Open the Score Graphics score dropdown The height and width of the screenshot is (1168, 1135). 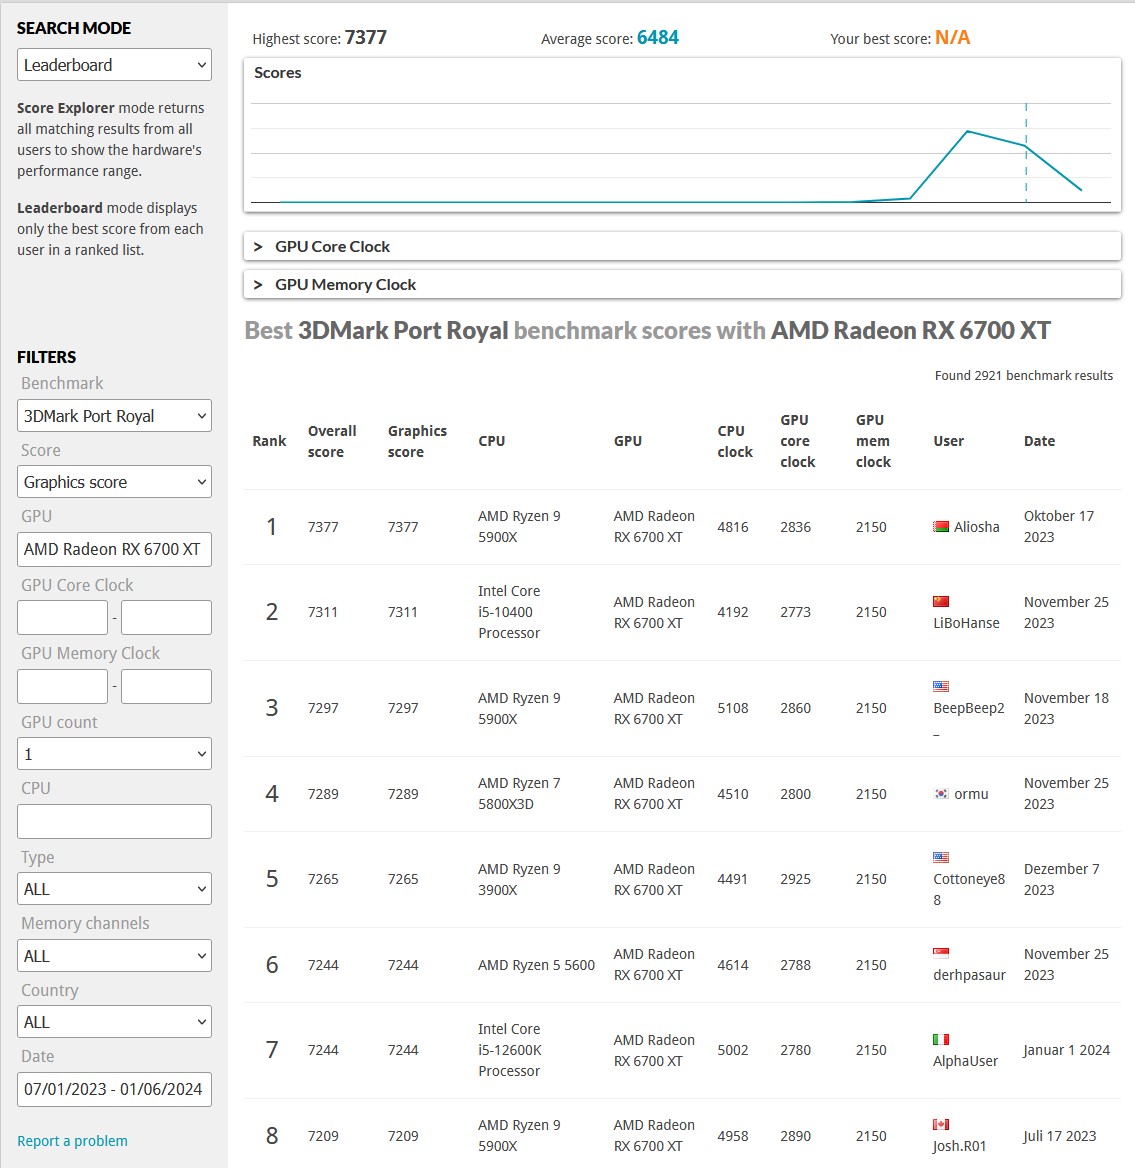click(114, 482)
